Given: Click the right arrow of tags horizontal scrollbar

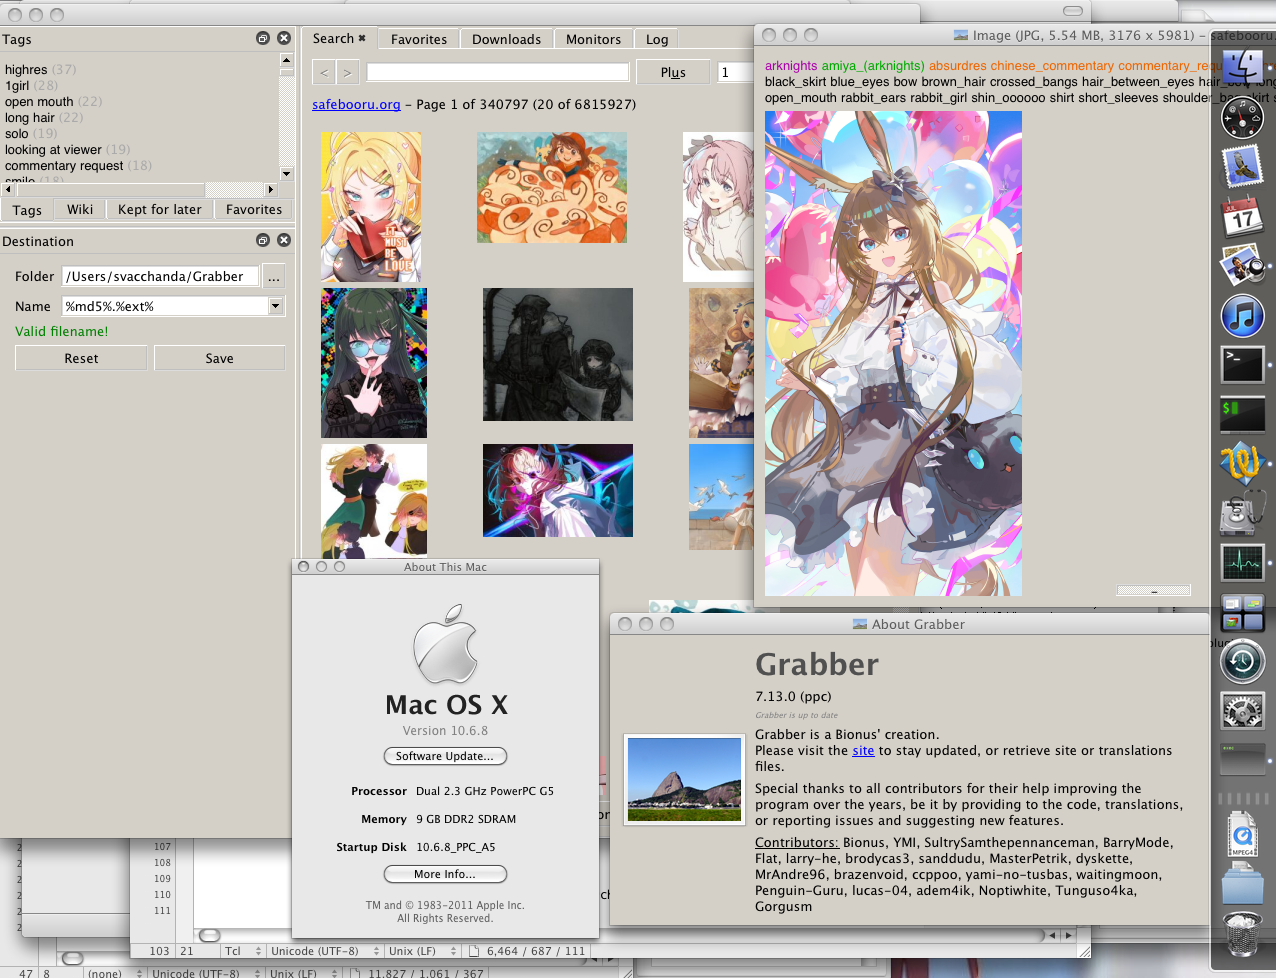Looking at the screenshot, I should [x=270, y=189].
